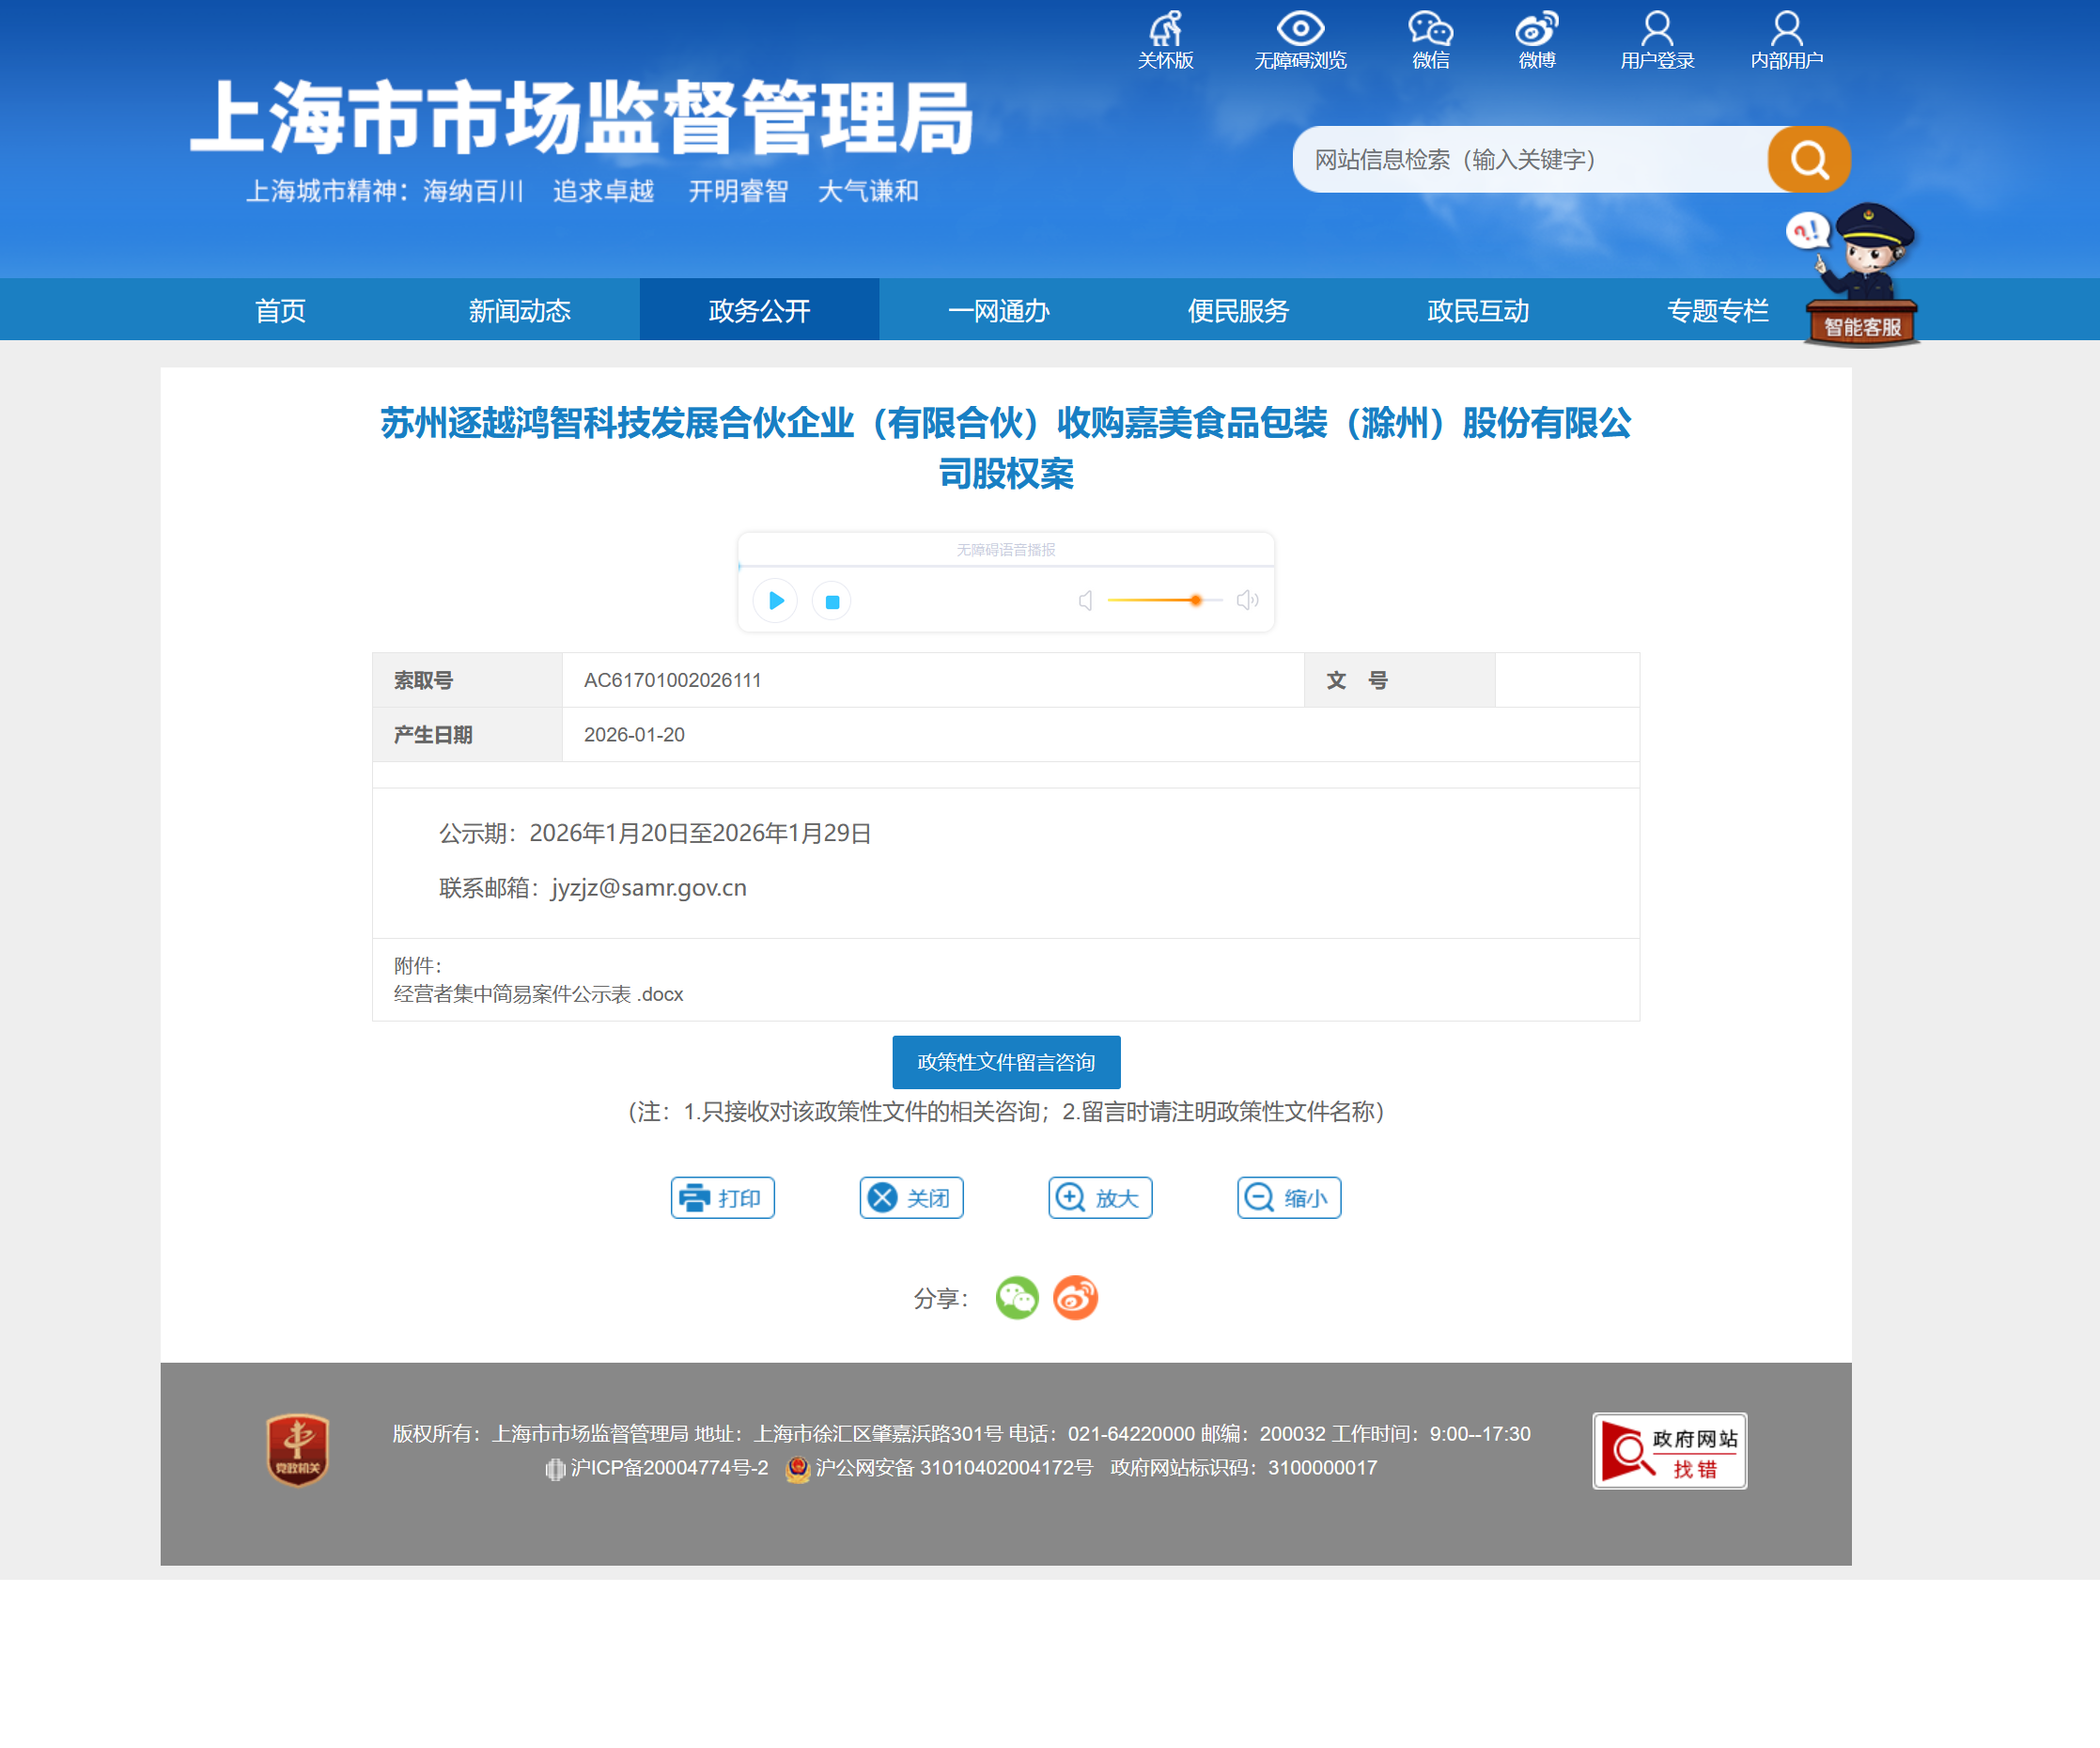Click the 打印 print button

pos(722,1198)
